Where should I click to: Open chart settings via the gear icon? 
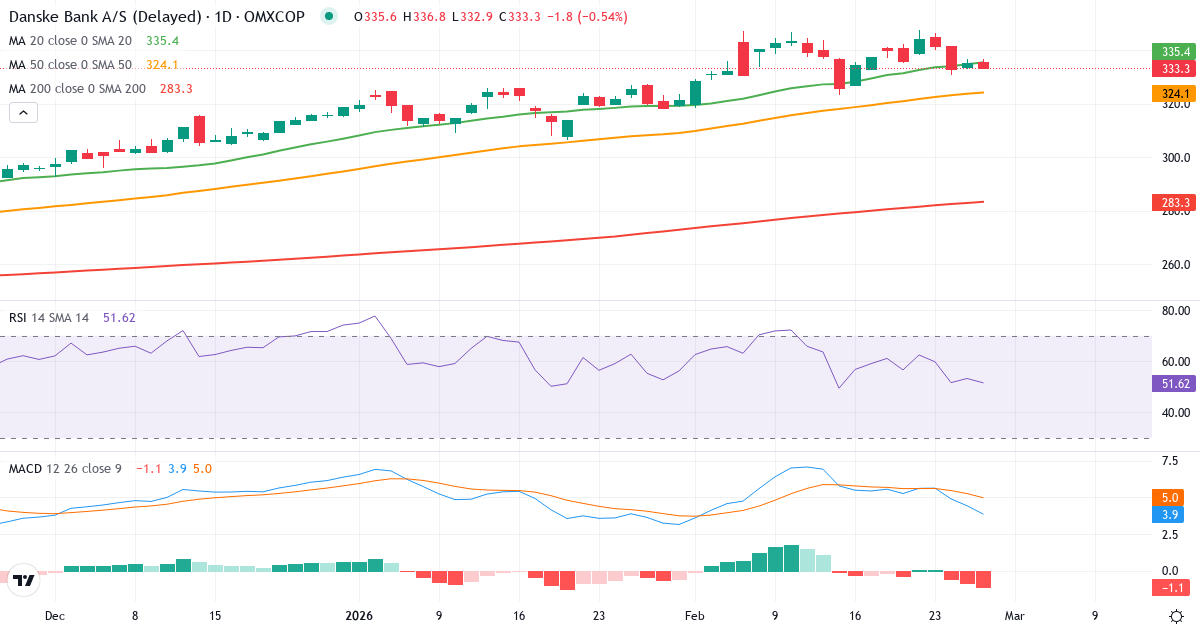tap(1178, 617)
